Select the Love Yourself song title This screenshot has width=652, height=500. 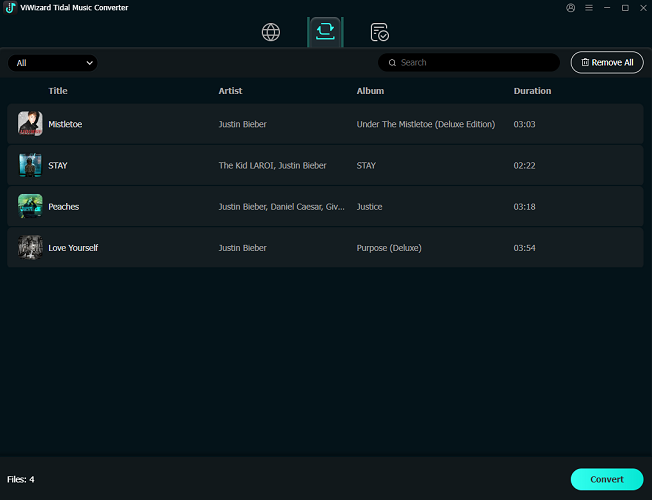point(73,248)
